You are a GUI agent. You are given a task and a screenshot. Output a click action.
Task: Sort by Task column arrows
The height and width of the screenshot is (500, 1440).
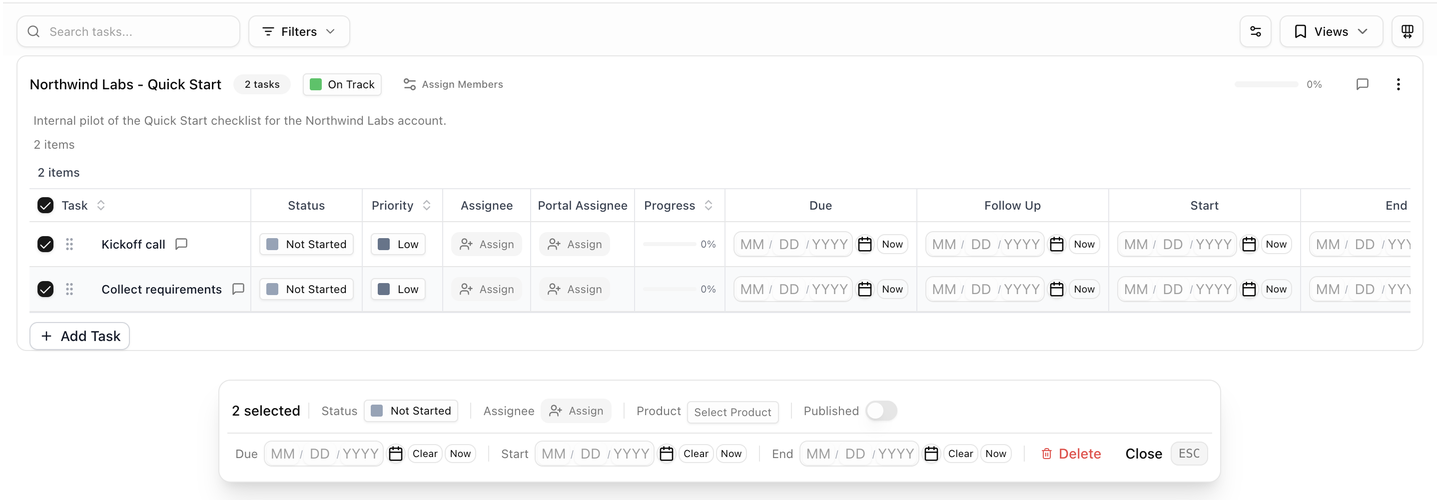101,205
